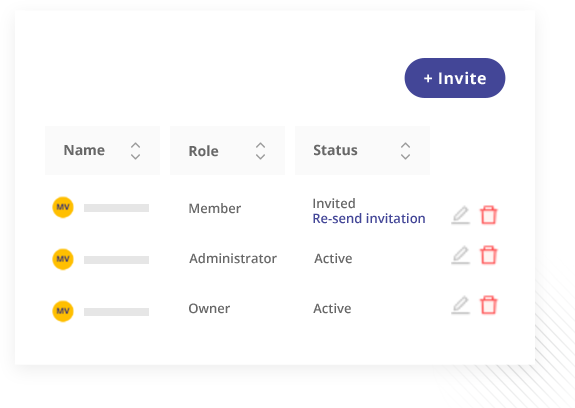
Task: Click the + Invite button
Action: tap(455, 78)
